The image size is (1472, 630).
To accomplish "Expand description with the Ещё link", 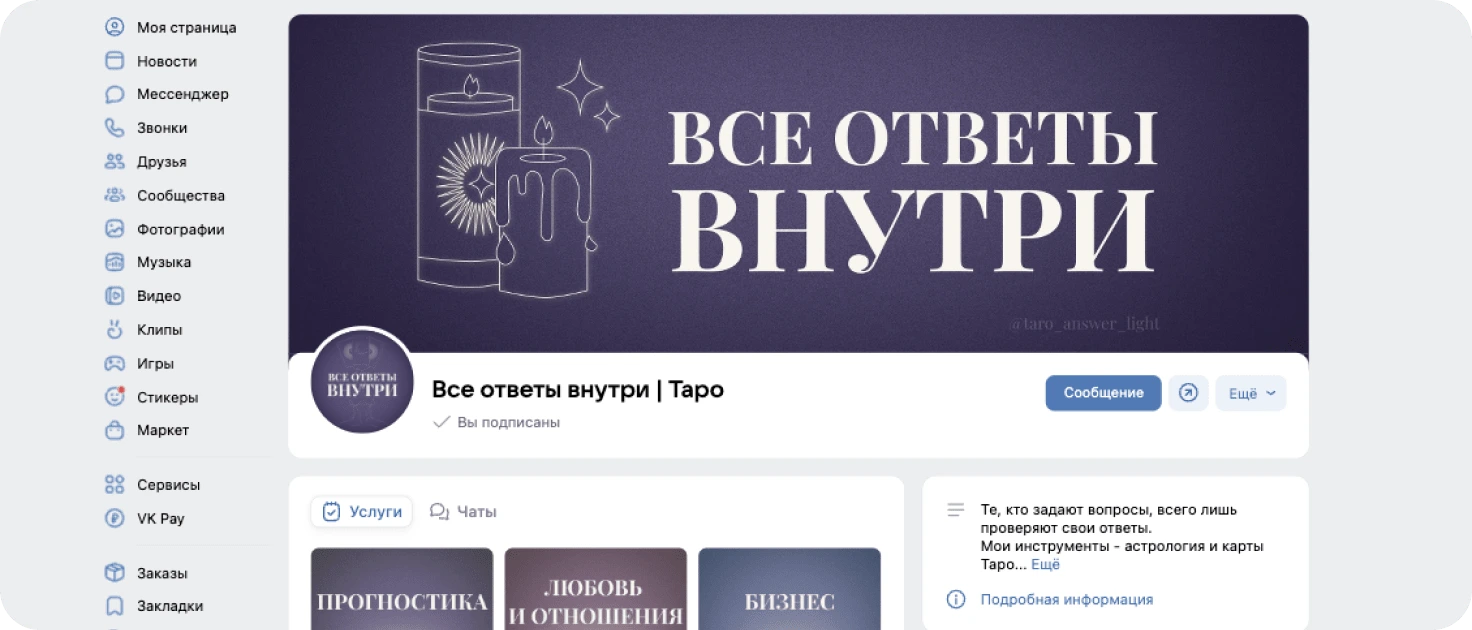I will coord(1045,565).
